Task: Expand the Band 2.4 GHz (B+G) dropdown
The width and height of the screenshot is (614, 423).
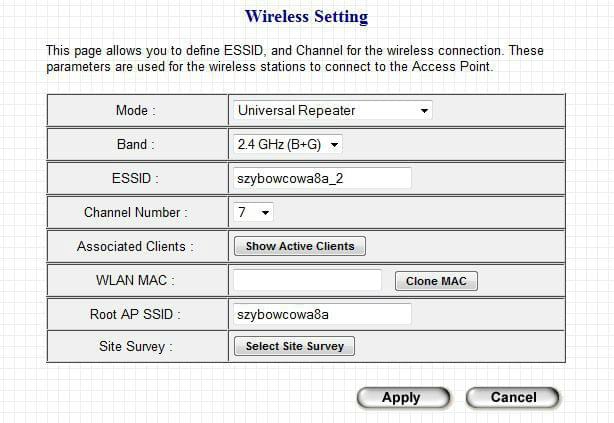Action: click(288, 144)
